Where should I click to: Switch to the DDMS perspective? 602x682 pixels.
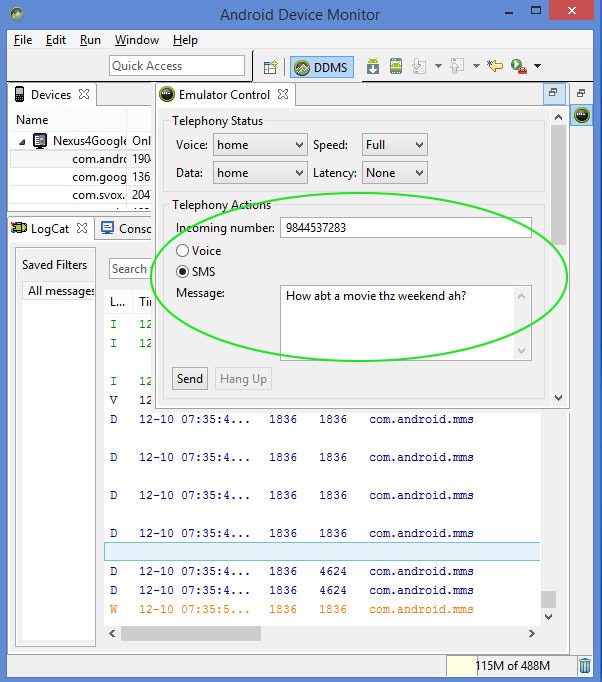pos(322,67)
